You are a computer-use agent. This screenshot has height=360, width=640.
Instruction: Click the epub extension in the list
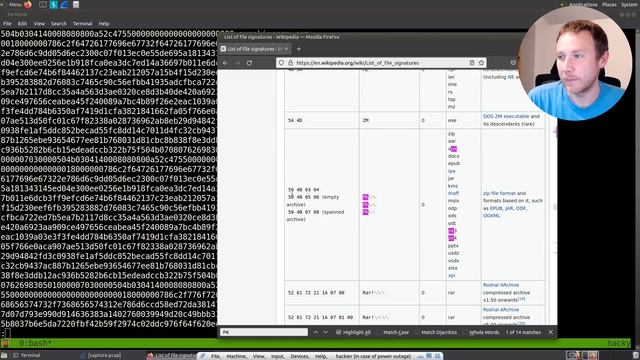(x=454, y=164)
